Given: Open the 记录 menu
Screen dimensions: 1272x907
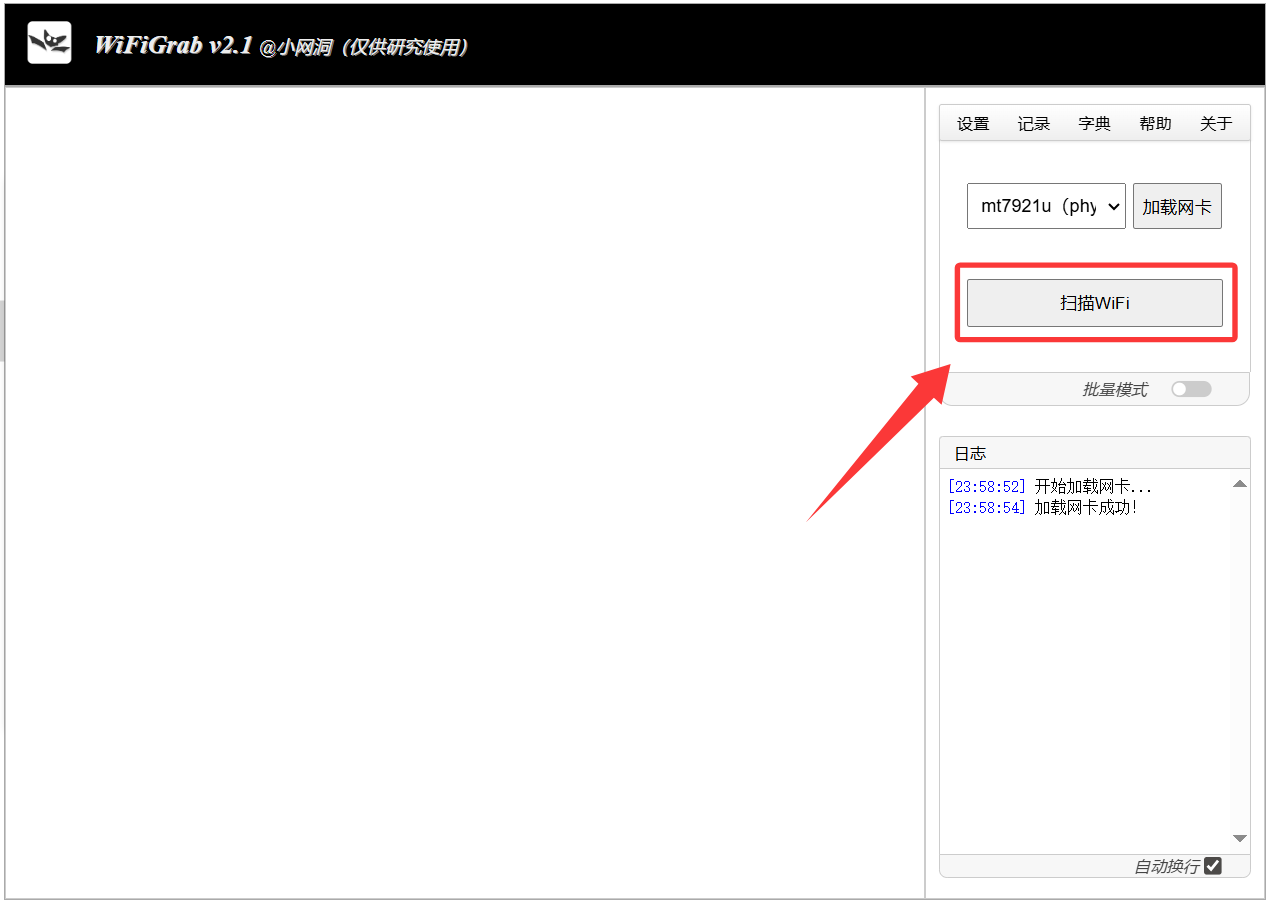Looking at the screenshot, I should 1034,124.
